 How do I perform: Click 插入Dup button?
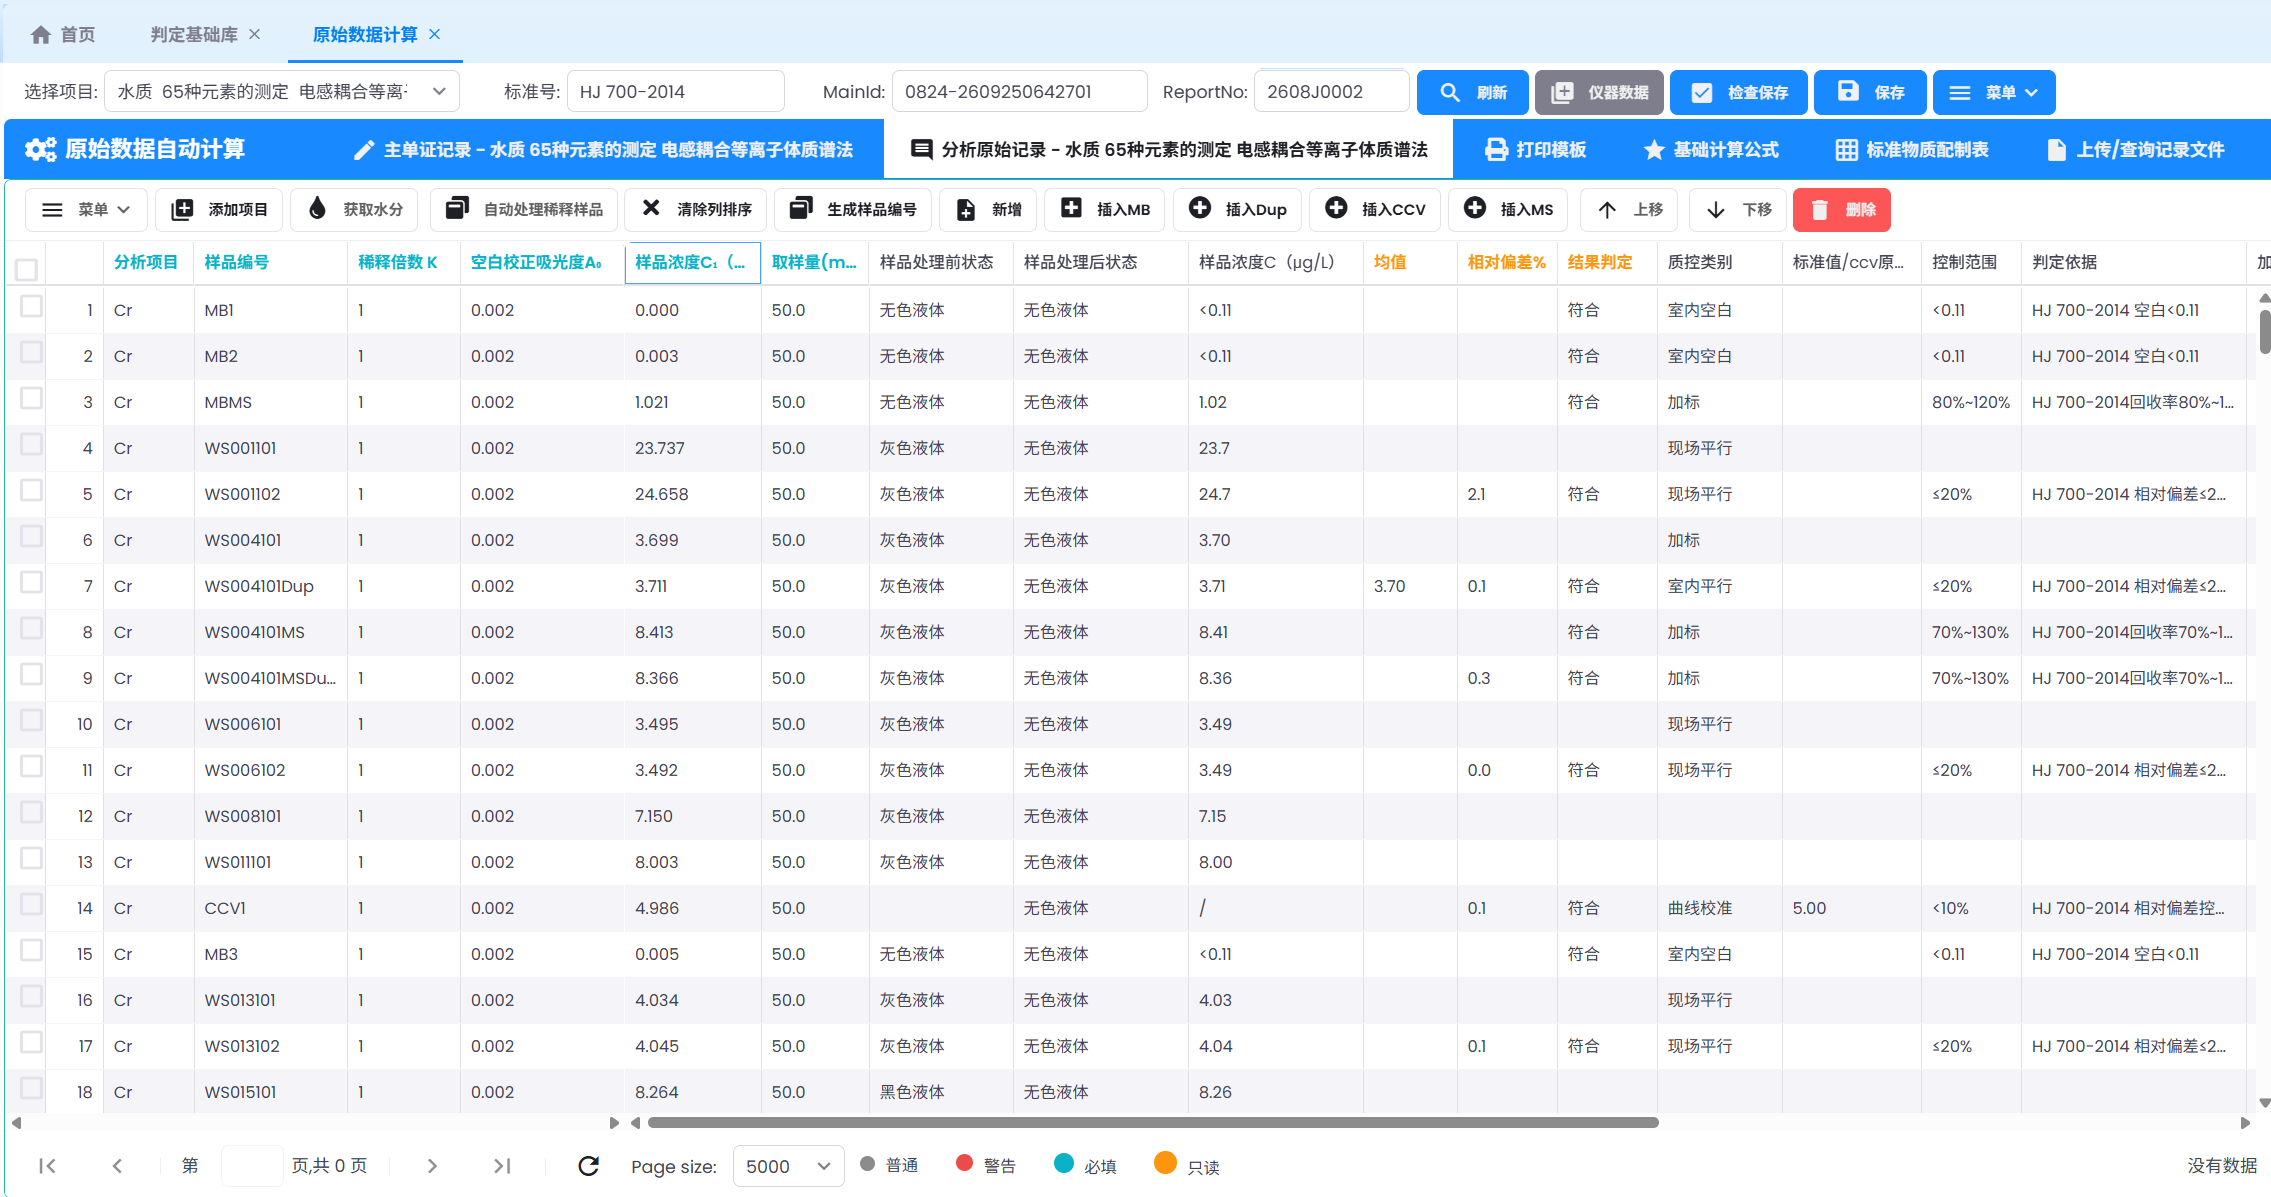(1237, 210)
